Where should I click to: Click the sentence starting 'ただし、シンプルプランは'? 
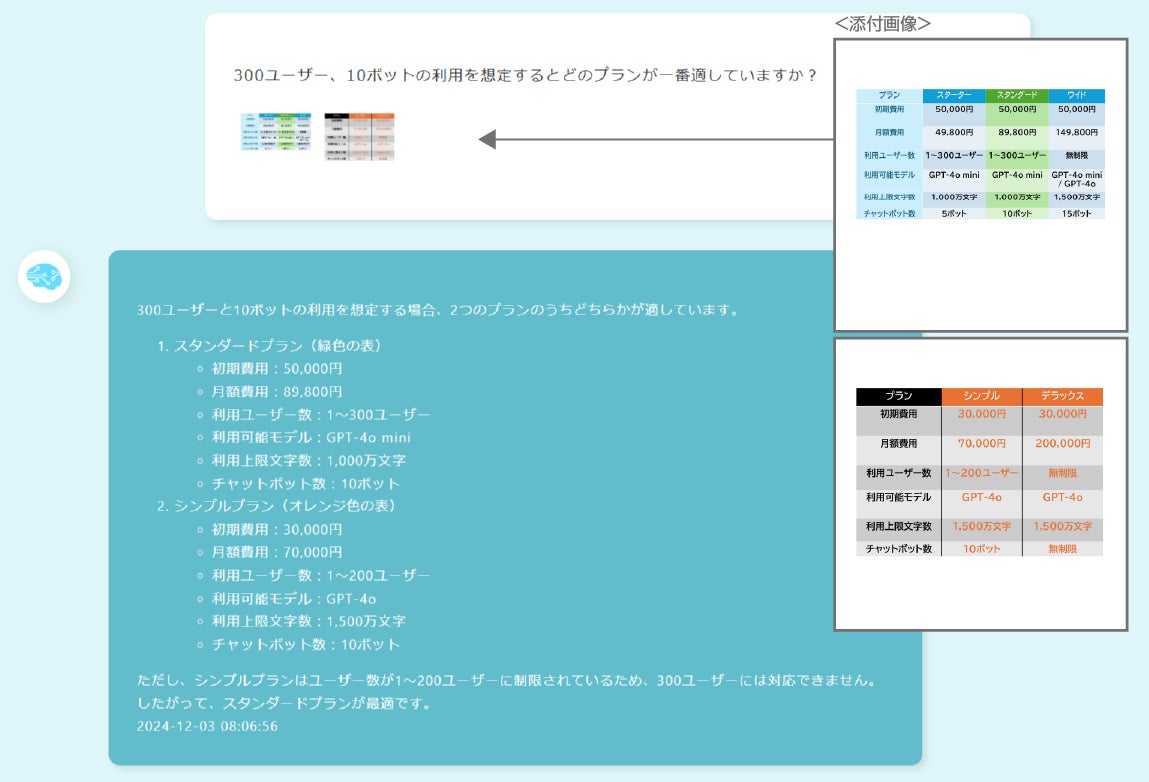point(507,680)
